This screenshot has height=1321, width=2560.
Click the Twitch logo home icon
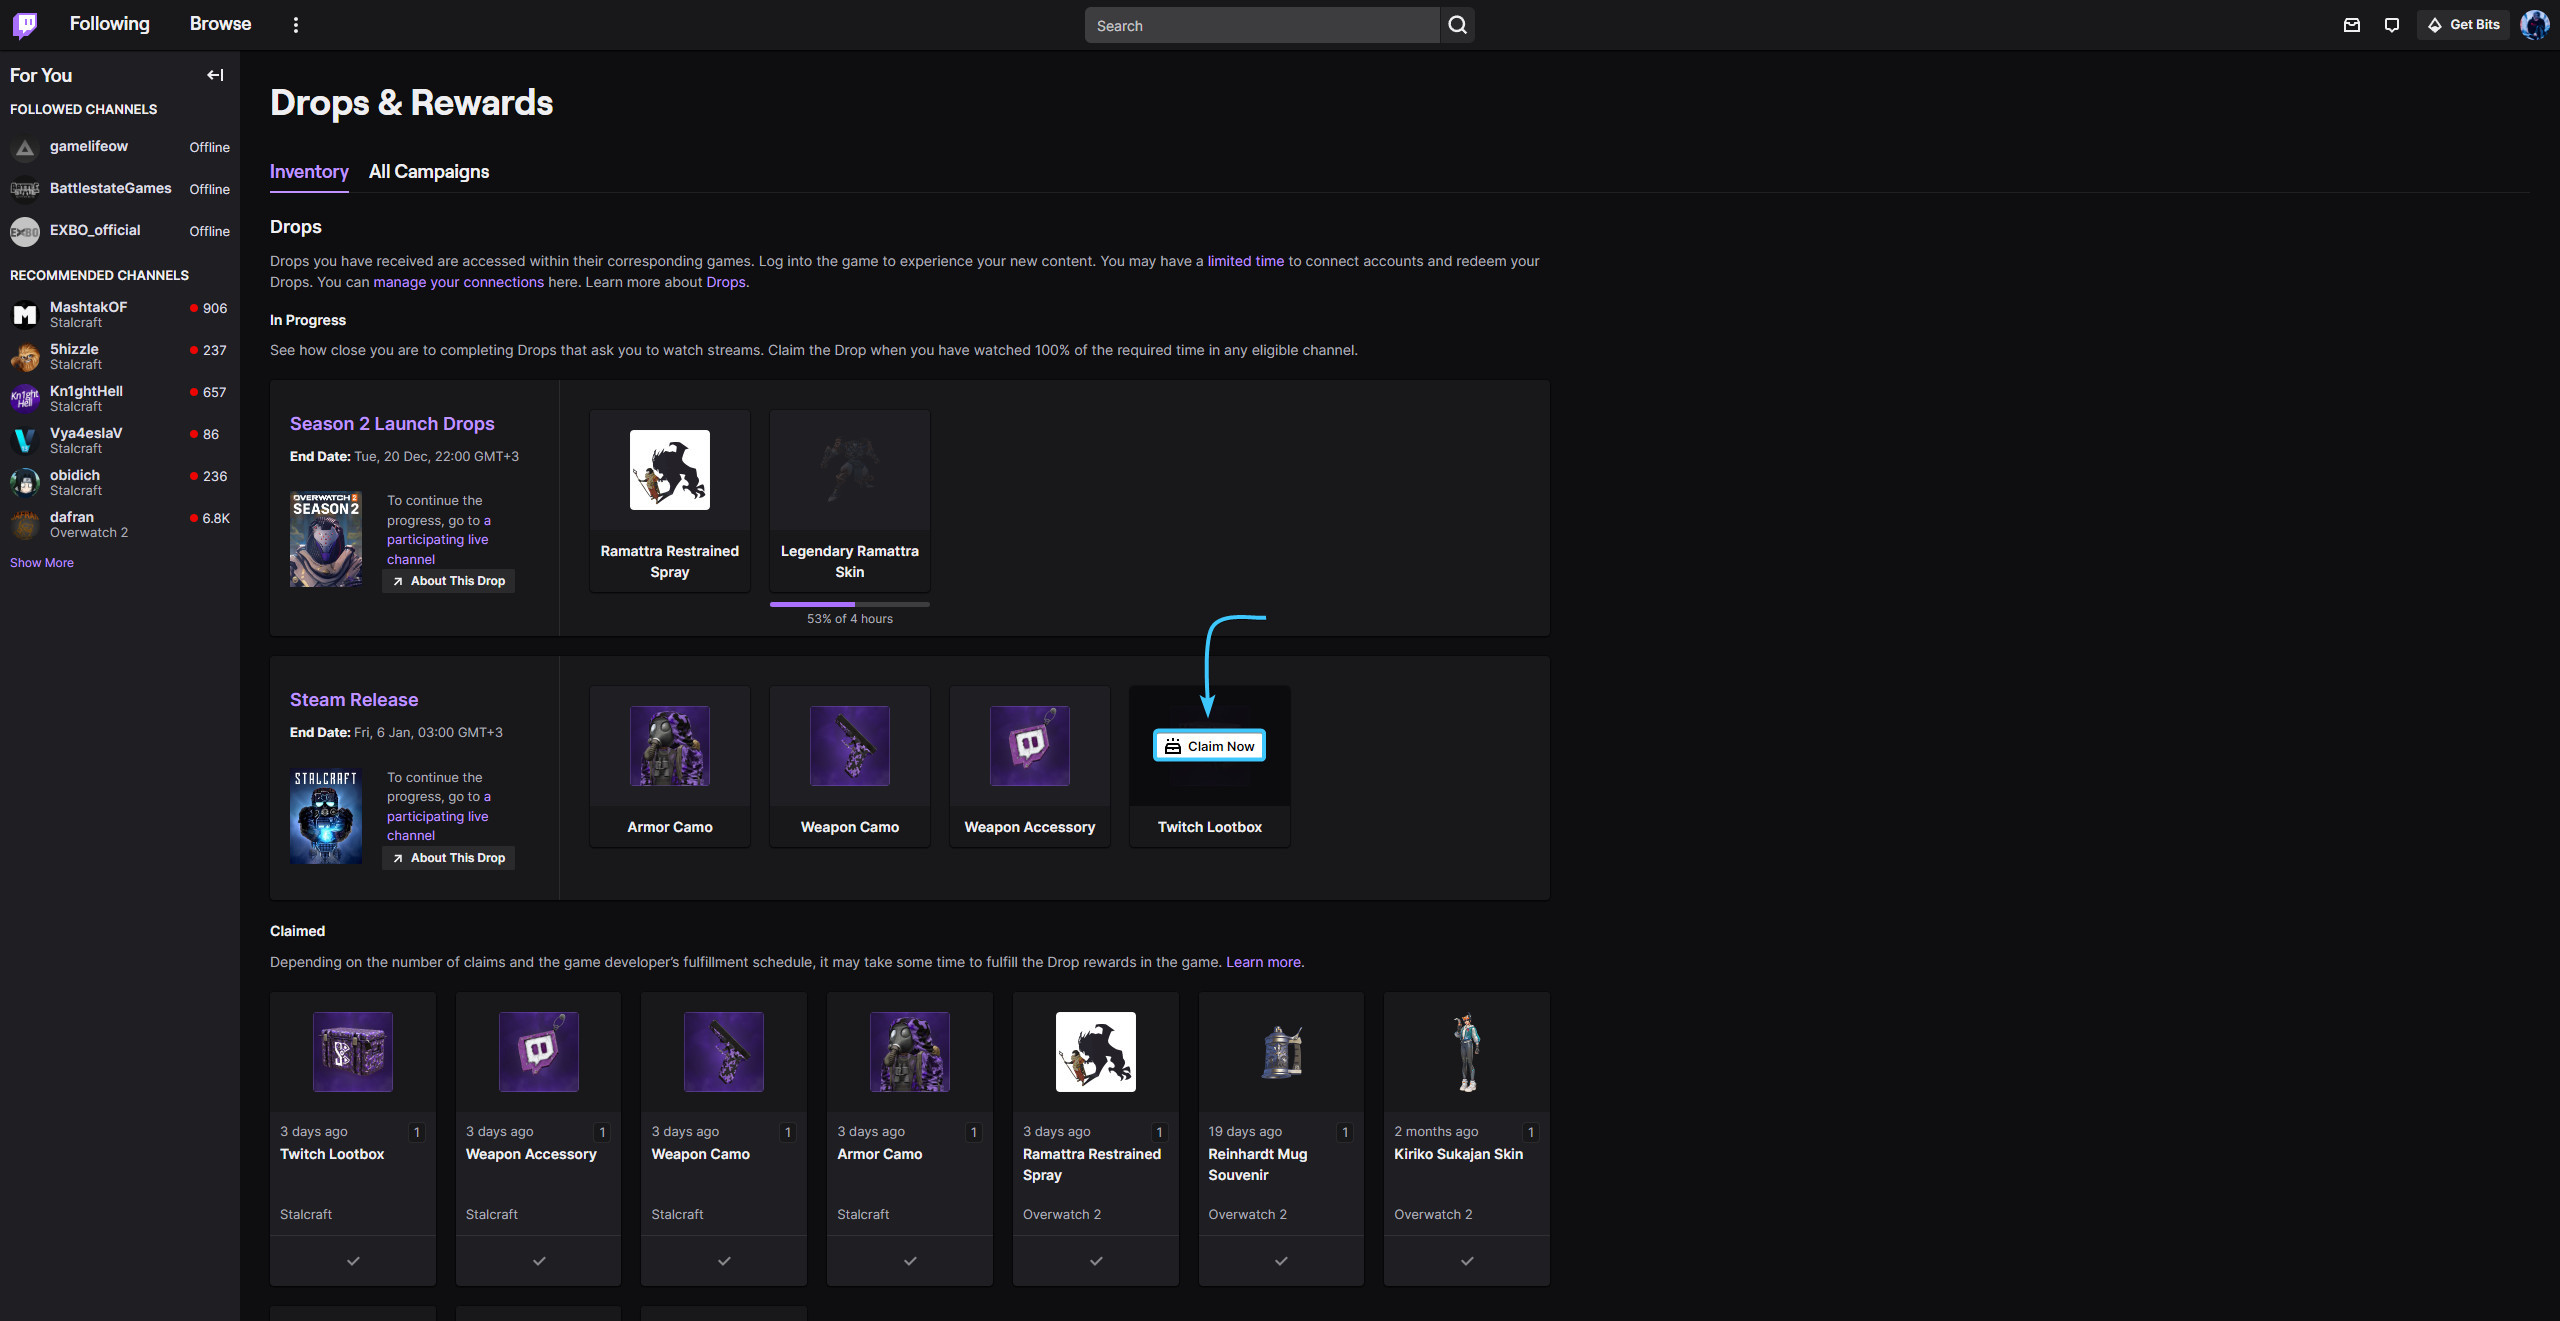click(x=25, y=25)
